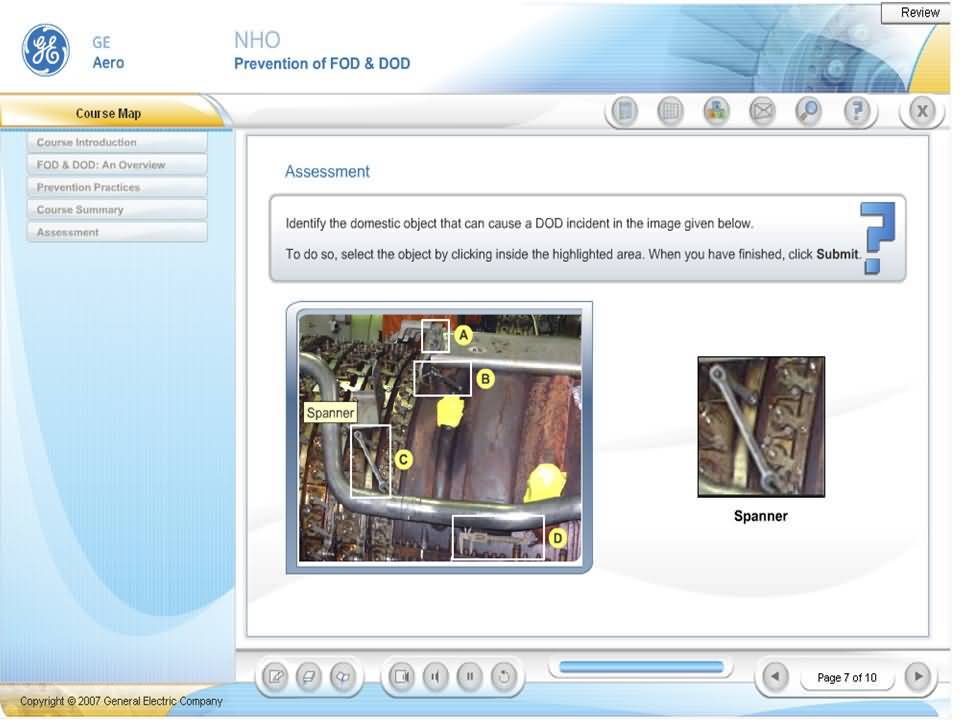Select the Course Map tab

click(109, 113)
